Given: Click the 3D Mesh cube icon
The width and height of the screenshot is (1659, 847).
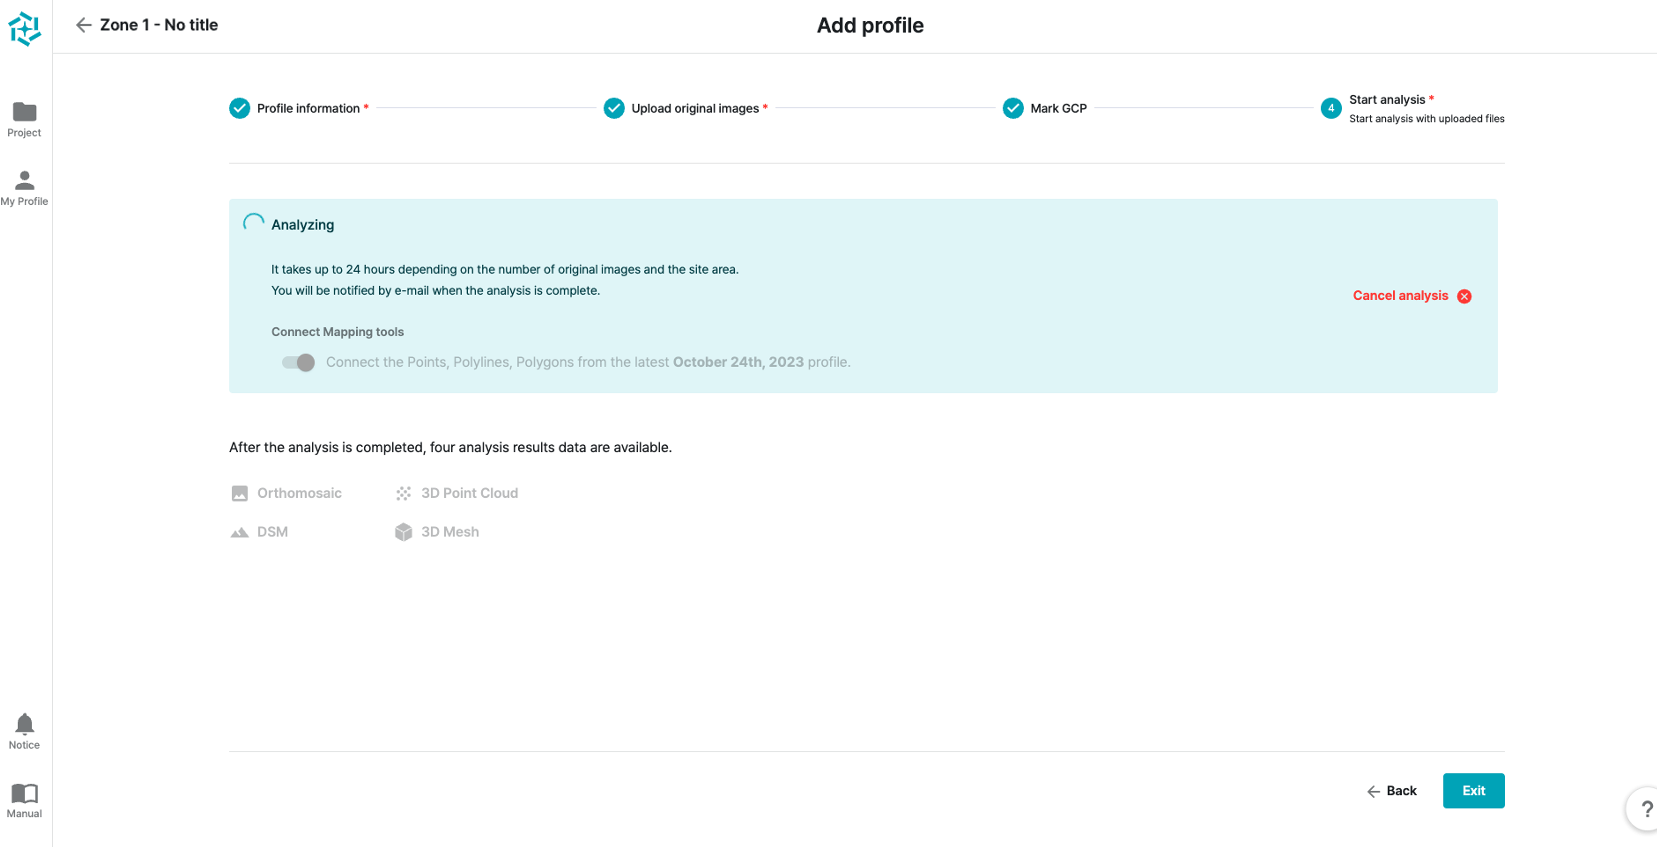Looking at the screenshot, I should tap(403, 532).
